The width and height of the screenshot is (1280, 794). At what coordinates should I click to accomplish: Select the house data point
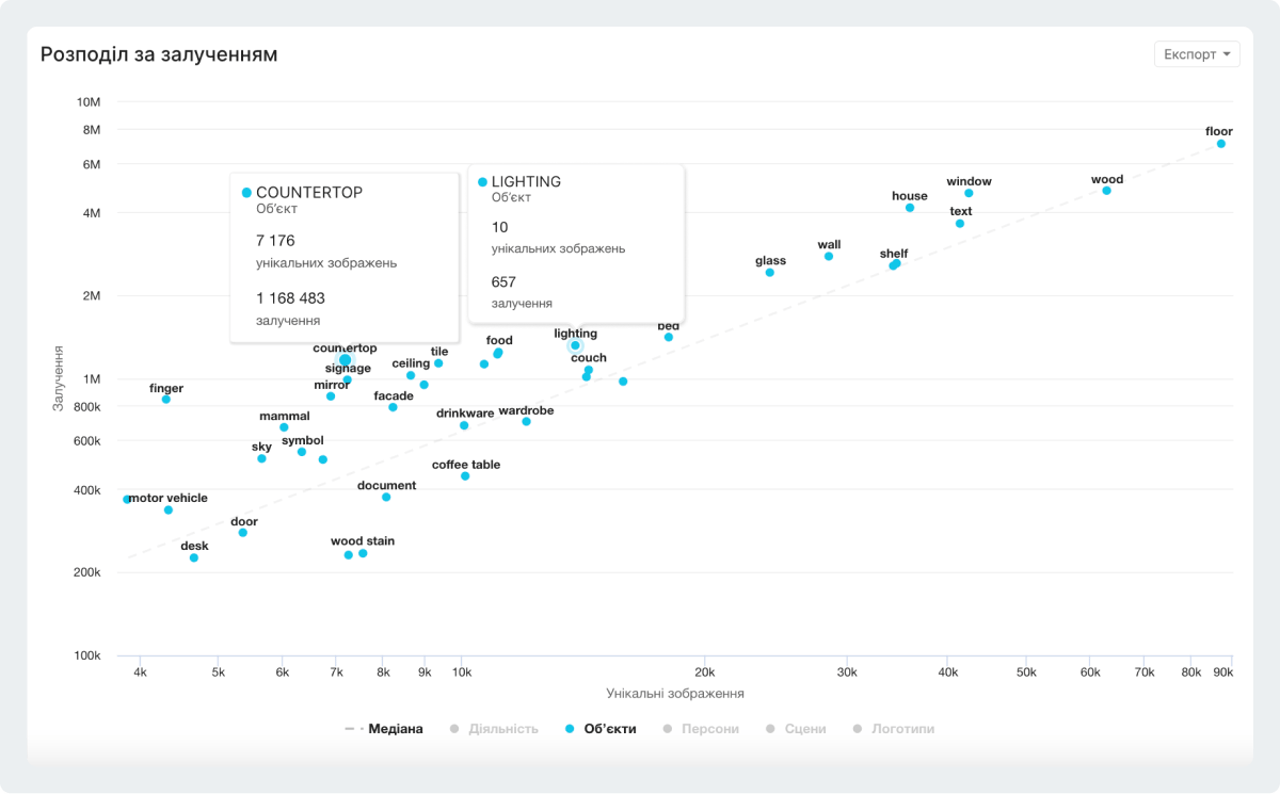910,208
